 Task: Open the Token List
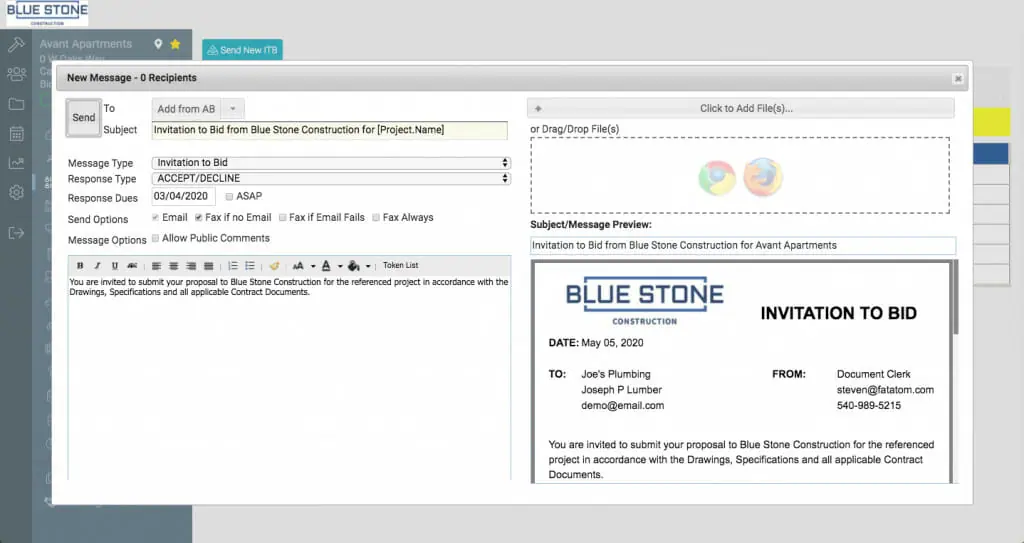pyautogui.click(x=400, y=265)
